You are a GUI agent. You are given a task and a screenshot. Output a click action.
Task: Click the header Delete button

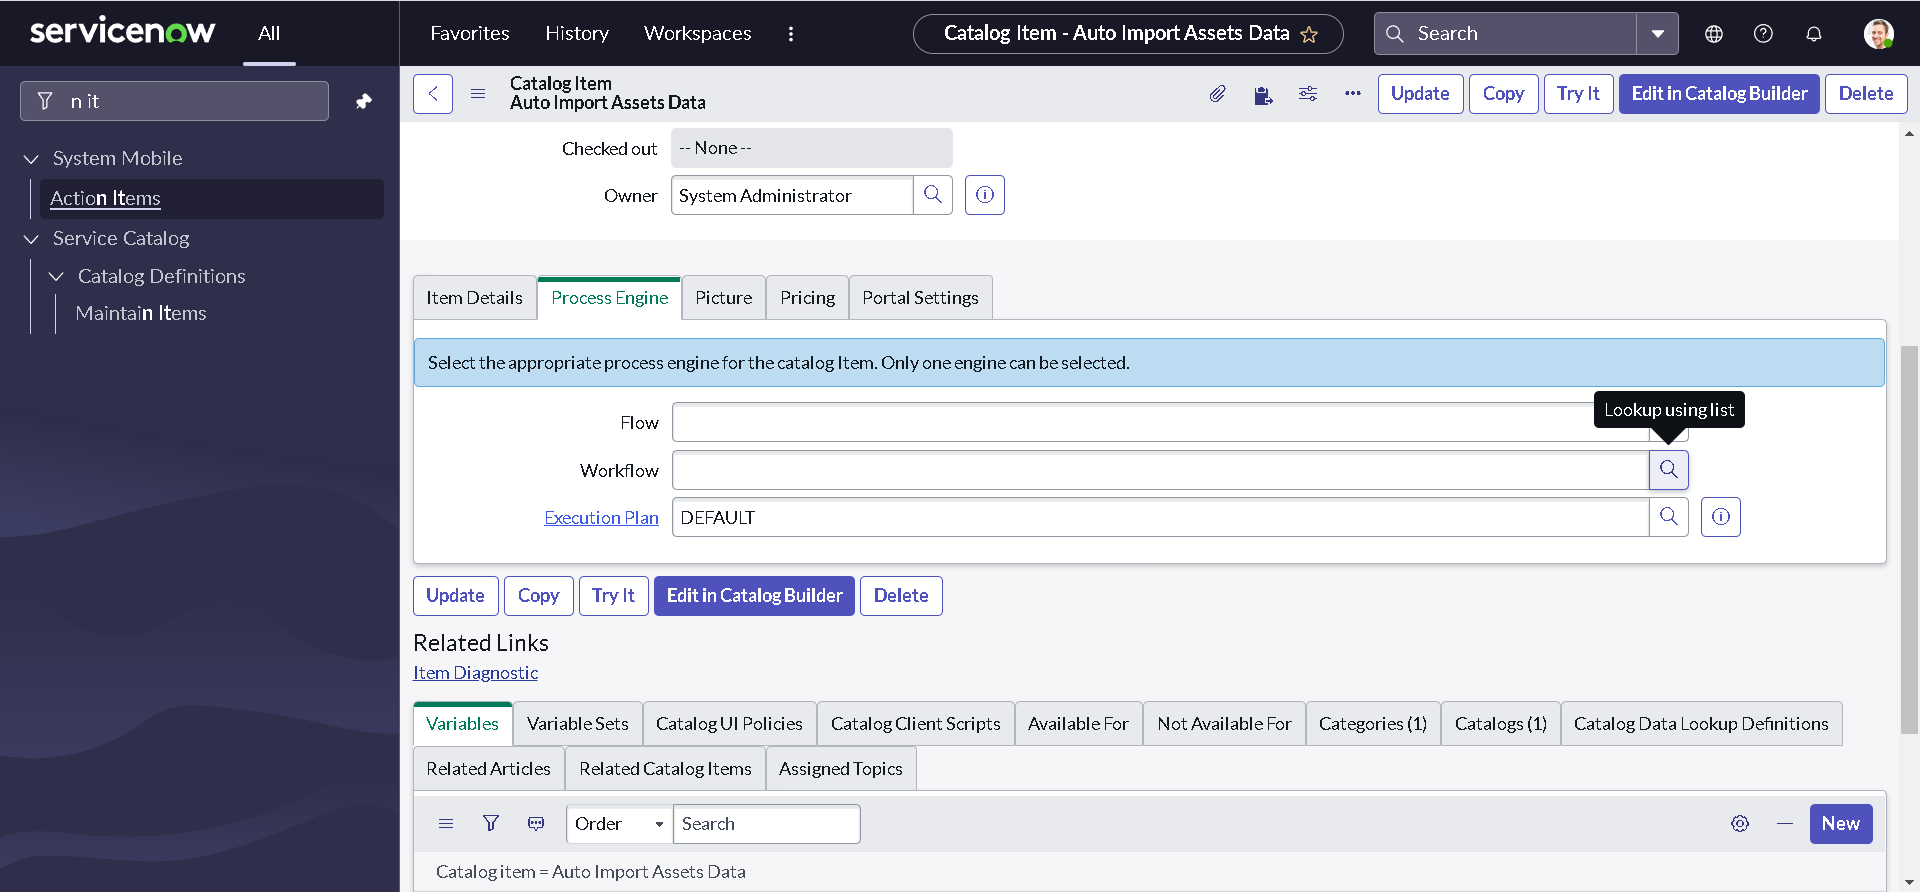tap(1866, 94)
